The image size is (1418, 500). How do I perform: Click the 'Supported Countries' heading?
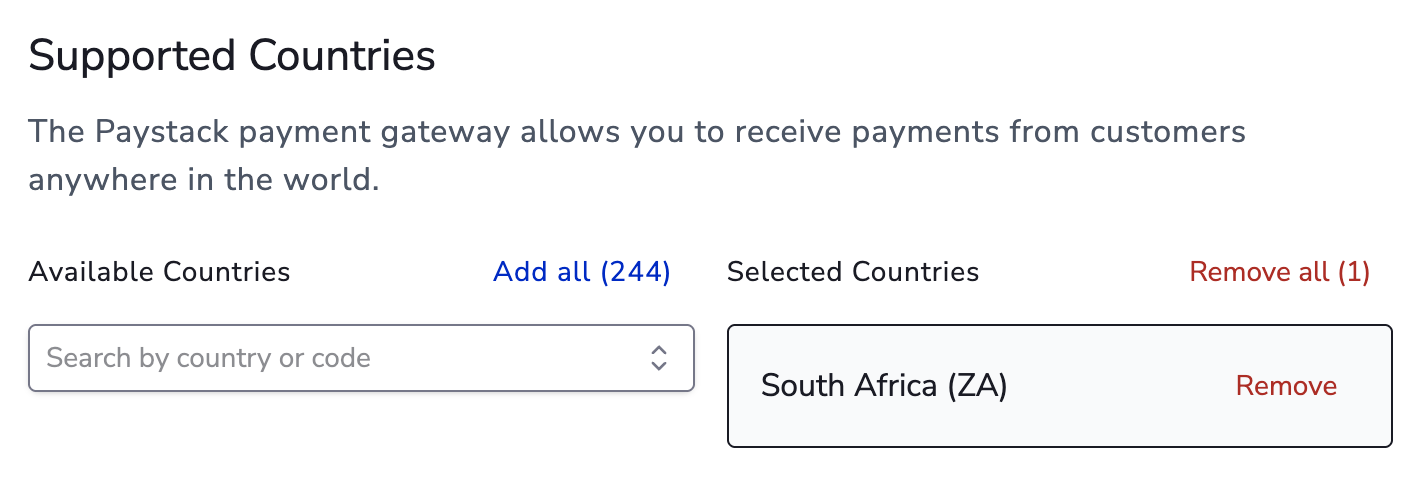pos(232,56)
